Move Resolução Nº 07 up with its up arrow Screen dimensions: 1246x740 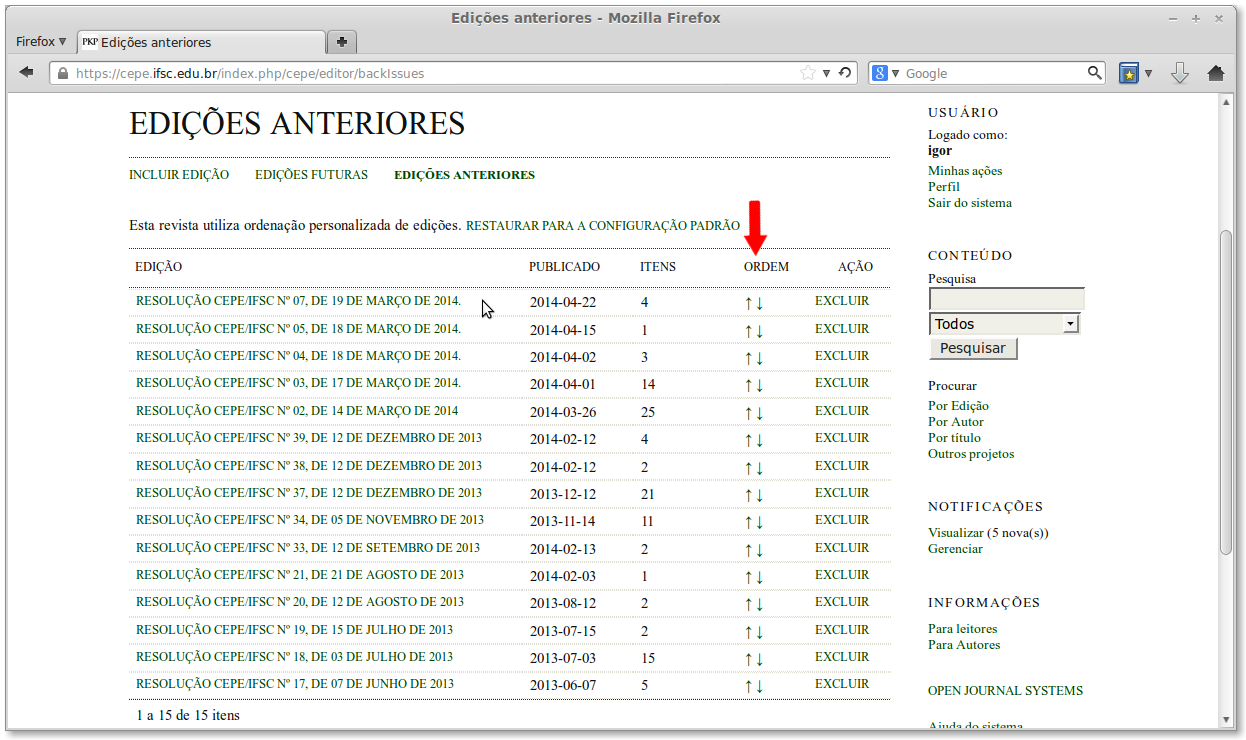(x=749, y=301)
